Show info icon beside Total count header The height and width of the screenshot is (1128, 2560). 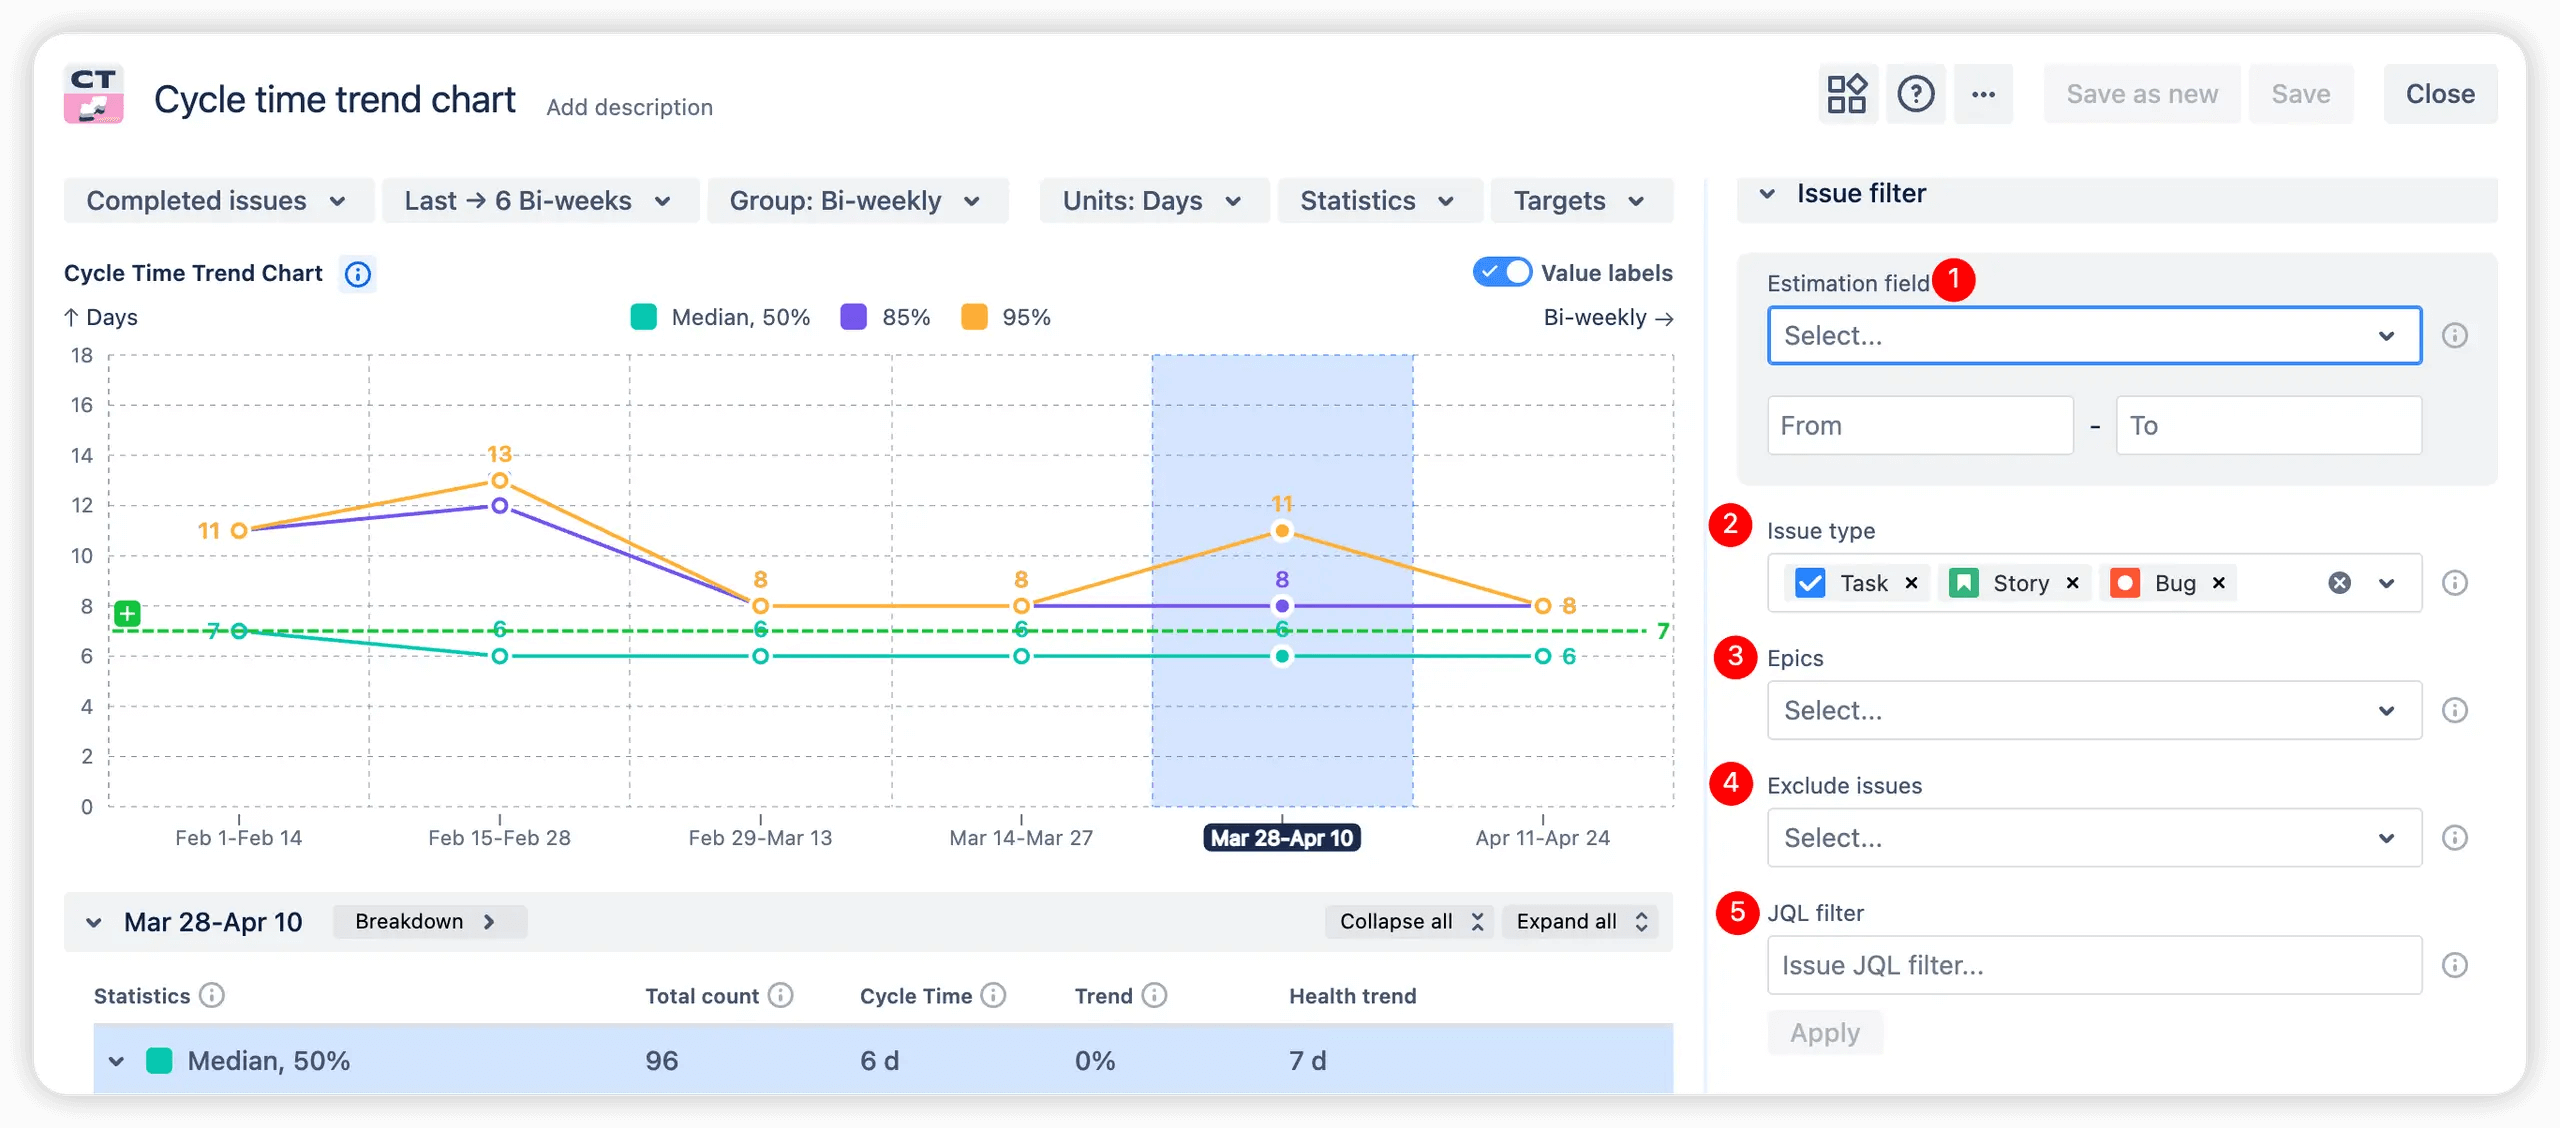tap(781, 995)
